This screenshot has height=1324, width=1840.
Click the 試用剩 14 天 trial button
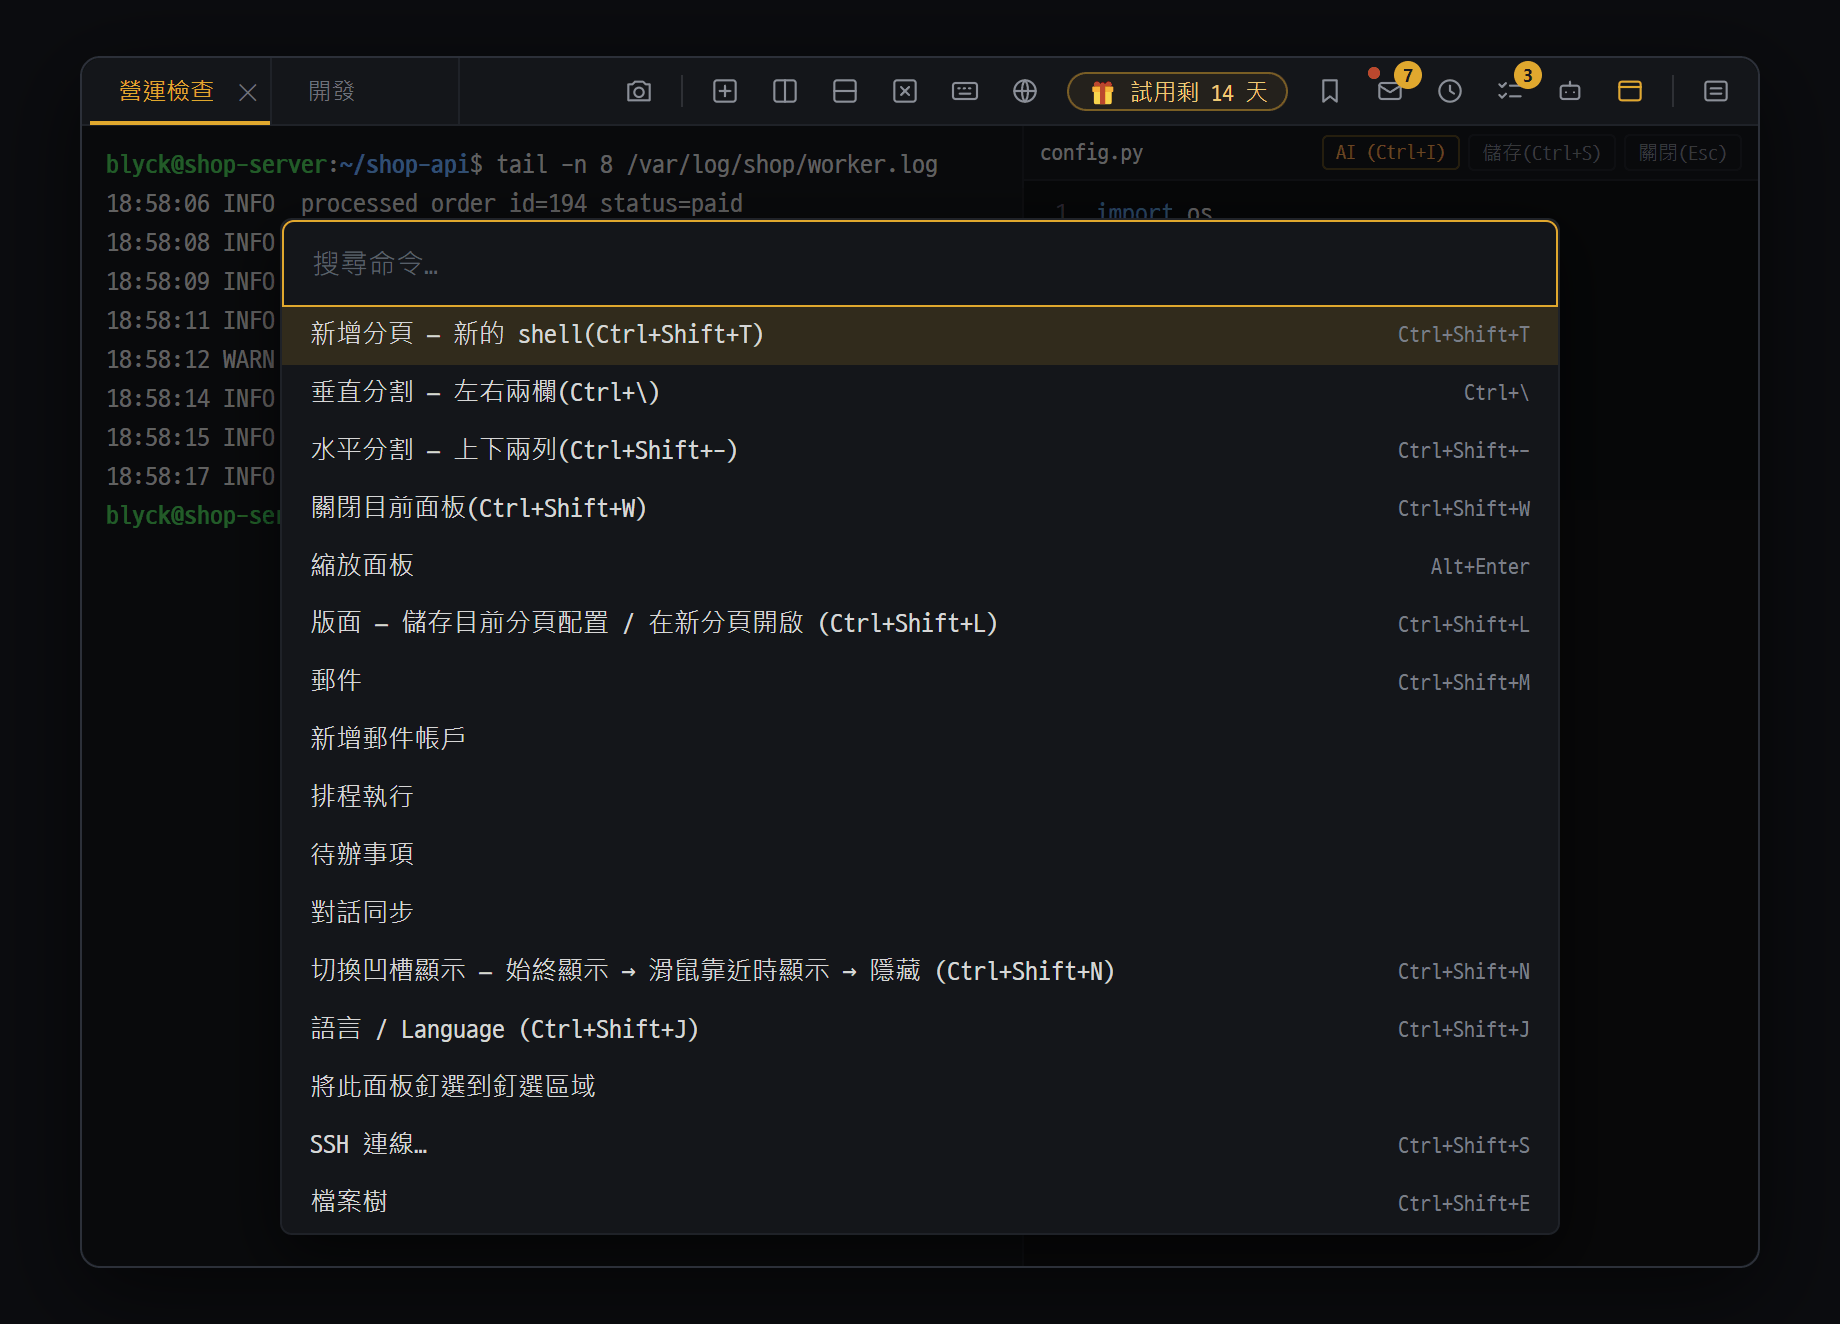coord(1177,92)
